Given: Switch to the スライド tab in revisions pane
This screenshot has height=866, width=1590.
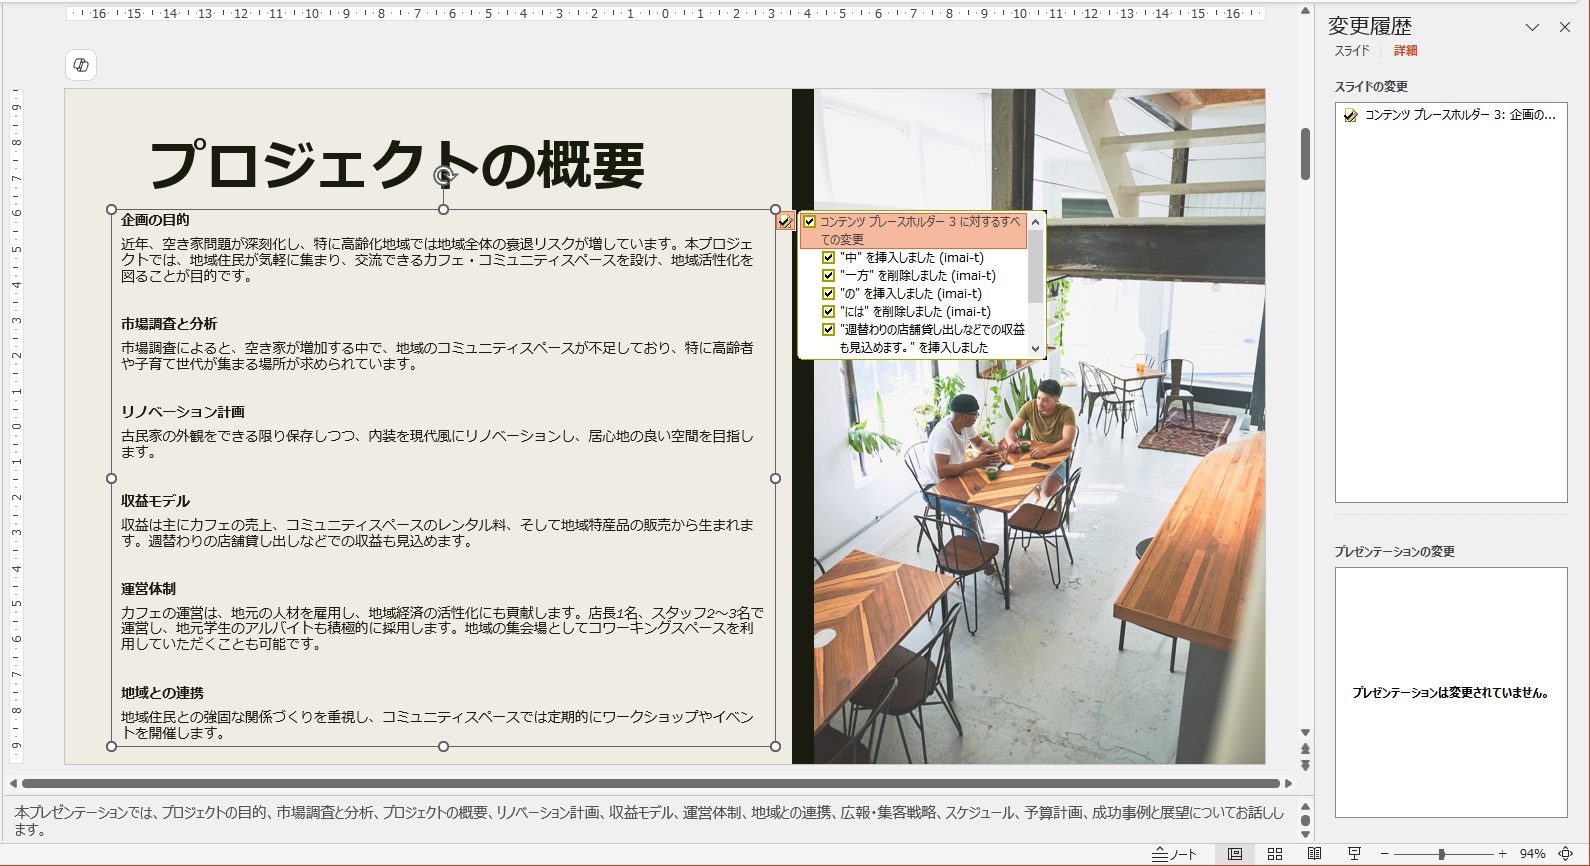Looking at the screenshot, I should coord(1352,51).
